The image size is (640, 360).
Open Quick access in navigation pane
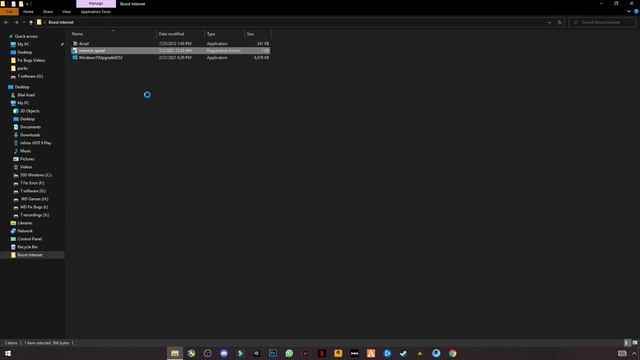(26, 36)
